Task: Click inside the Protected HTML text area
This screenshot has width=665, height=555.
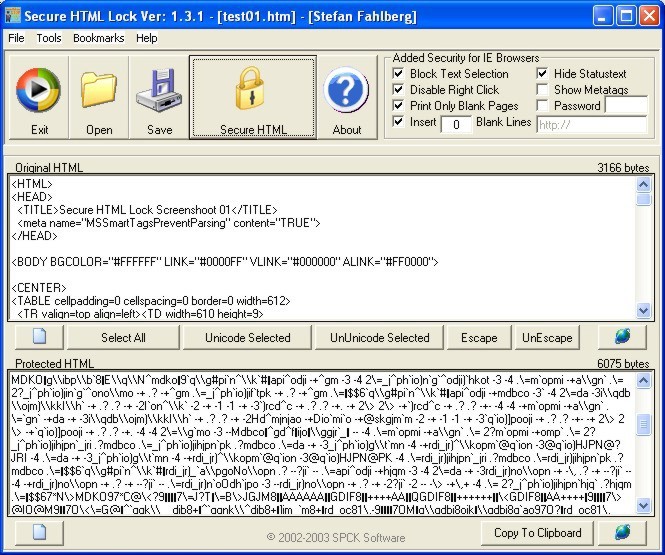Action: coord(322,443)
